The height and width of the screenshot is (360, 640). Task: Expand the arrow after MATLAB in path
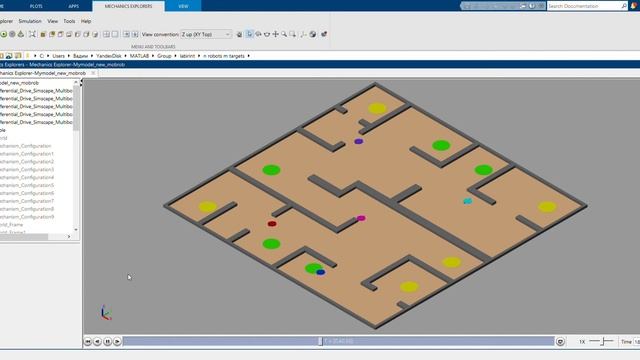153,56
